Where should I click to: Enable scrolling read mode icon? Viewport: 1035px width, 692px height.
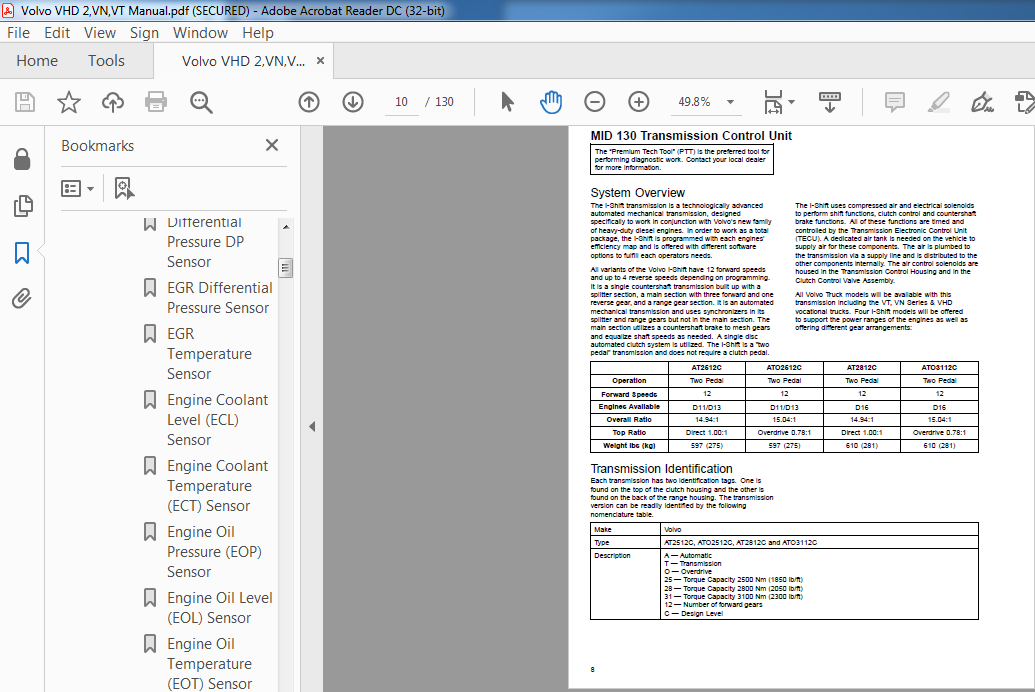[830, 102]
